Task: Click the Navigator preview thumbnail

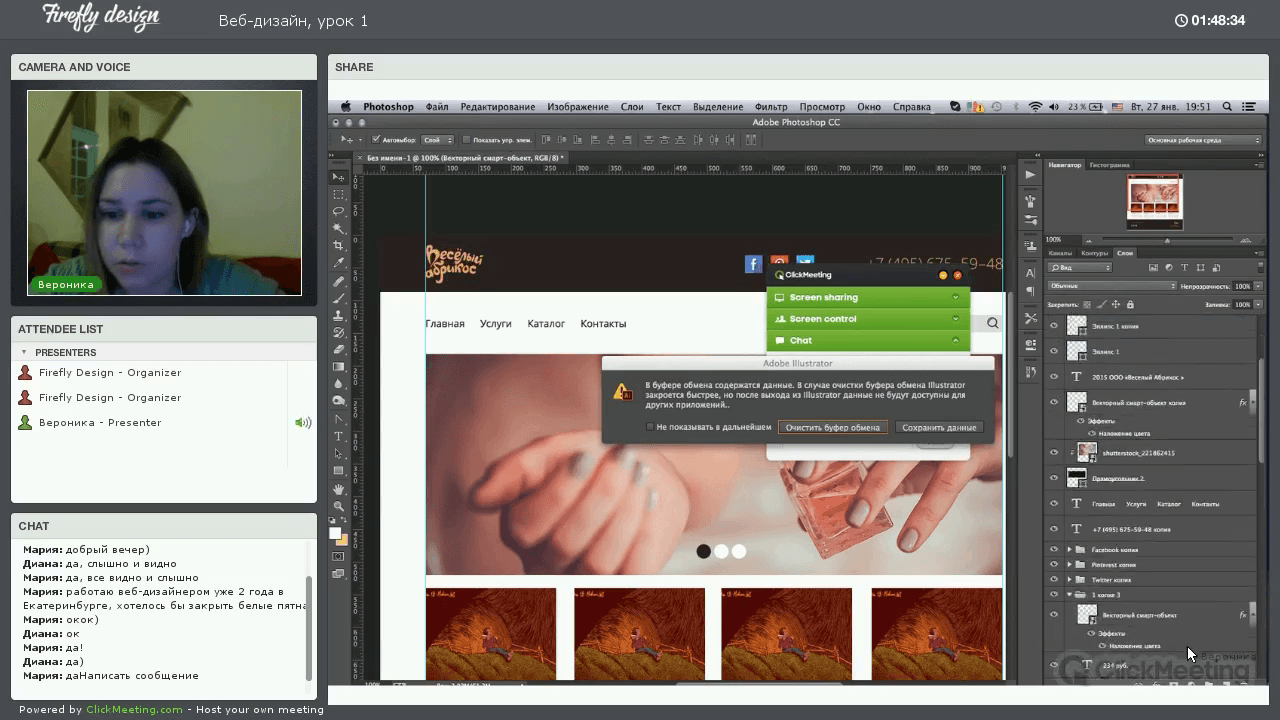Action: coord(1154,200)
